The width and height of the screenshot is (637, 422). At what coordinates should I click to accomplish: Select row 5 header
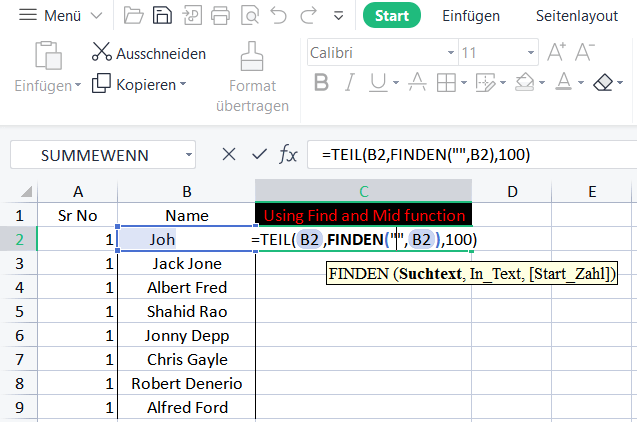pyautogui.click(x=19, y=312)
